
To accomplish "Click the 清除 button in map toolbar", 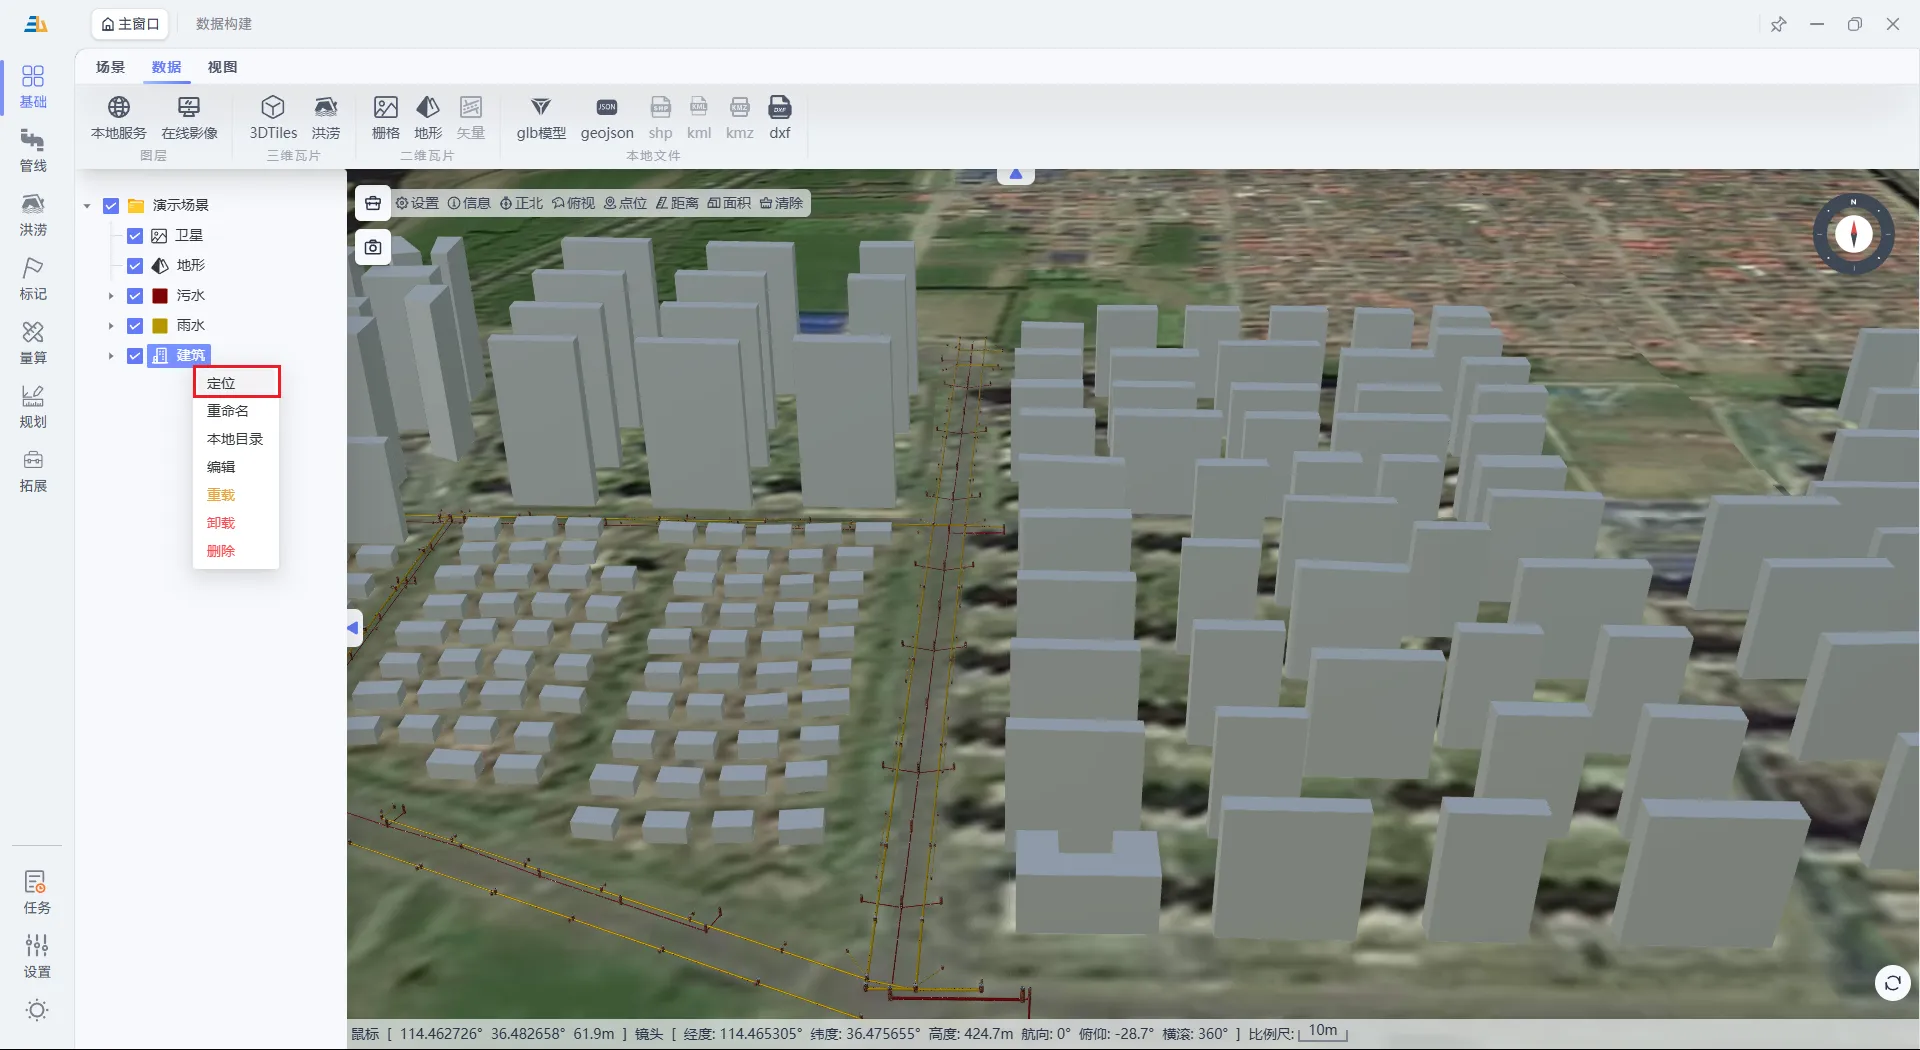I will tap(781, 203).
